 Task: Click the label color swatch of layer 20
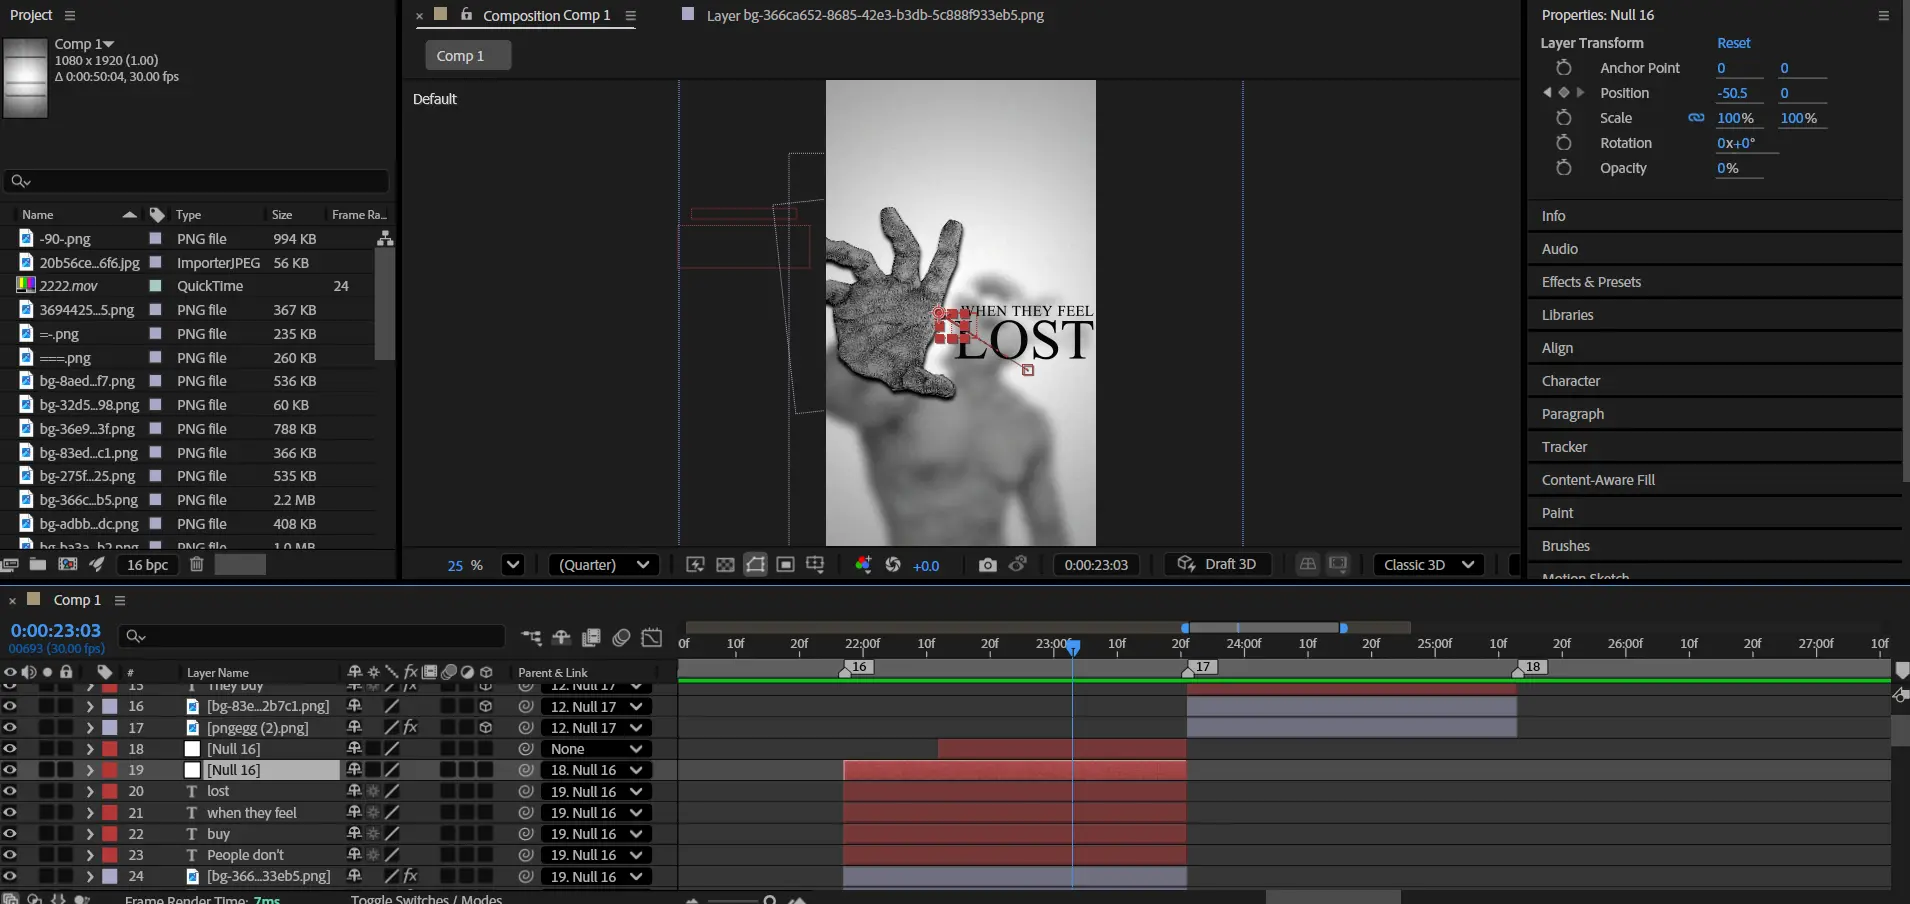[x=110, y=791]
